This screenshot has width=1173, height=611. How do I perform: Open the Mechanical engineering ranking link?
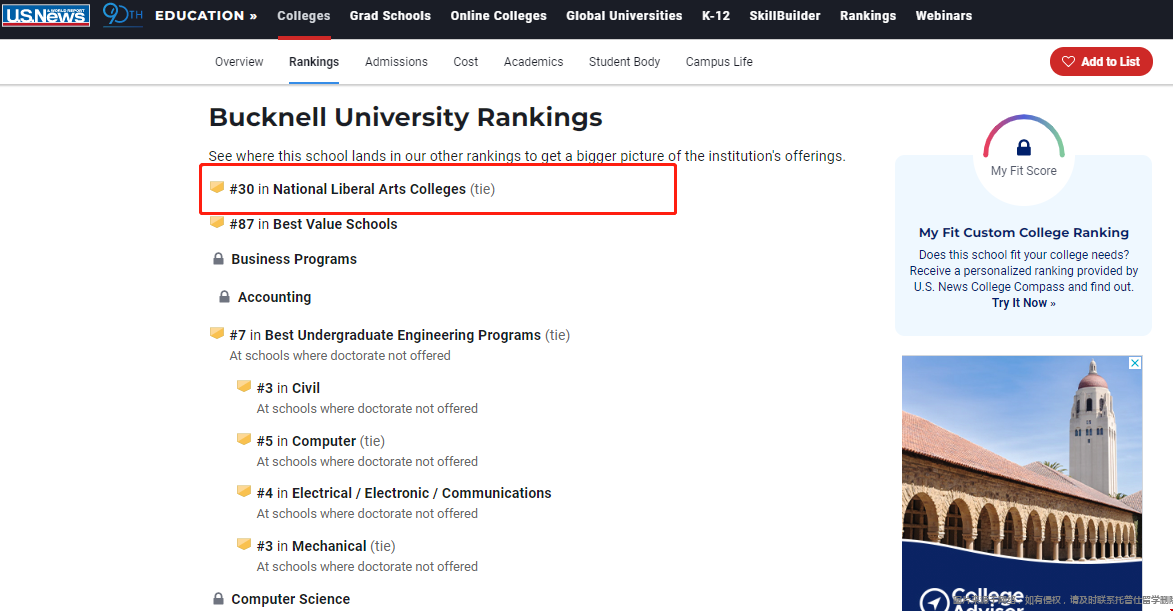click(x=329, y=547)
